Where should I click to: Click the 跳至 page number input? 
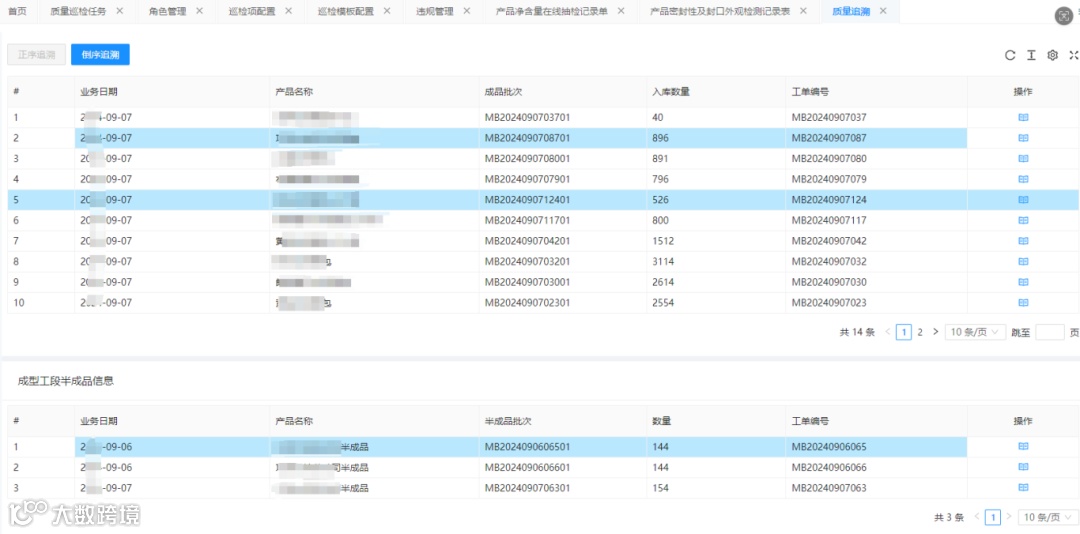[1050, 332]
